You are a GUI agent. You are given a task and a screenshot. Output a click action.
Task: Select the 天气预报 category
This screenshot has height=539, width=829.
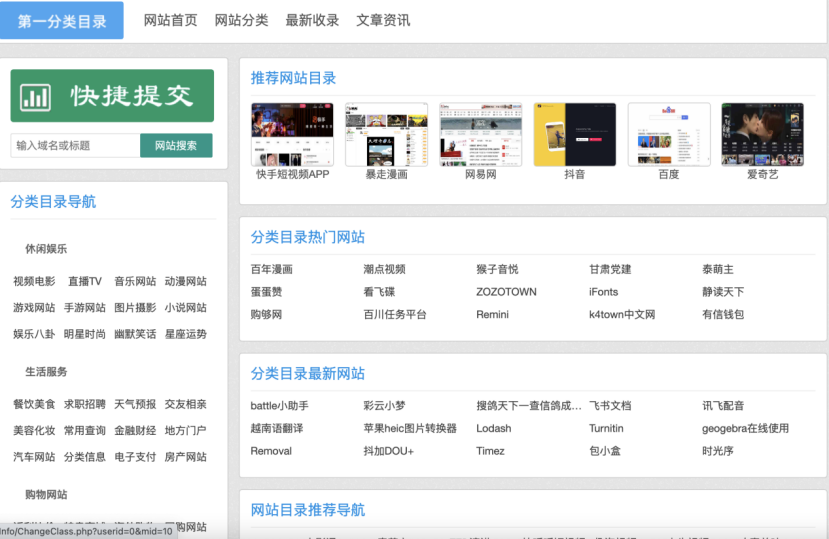135,404
